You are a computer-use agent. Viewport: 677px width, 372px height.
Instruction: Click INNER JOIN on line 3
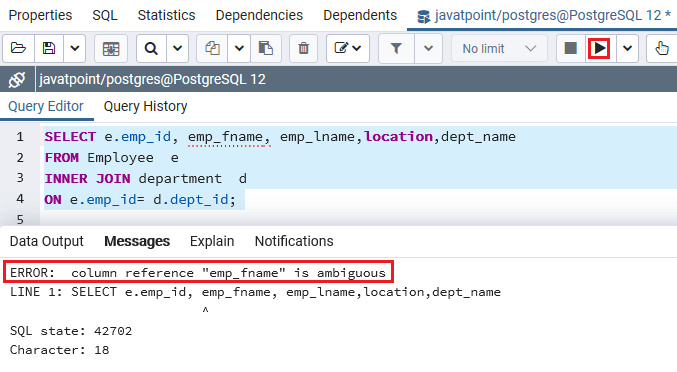(88, 178)
